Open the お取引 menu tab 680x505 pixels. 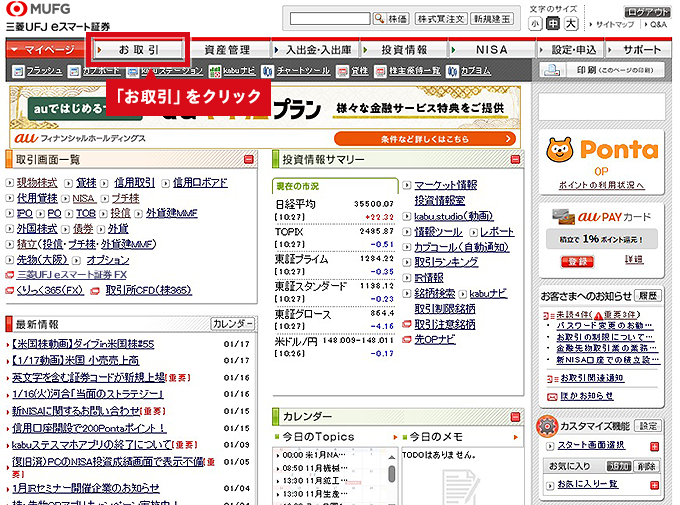139,50
